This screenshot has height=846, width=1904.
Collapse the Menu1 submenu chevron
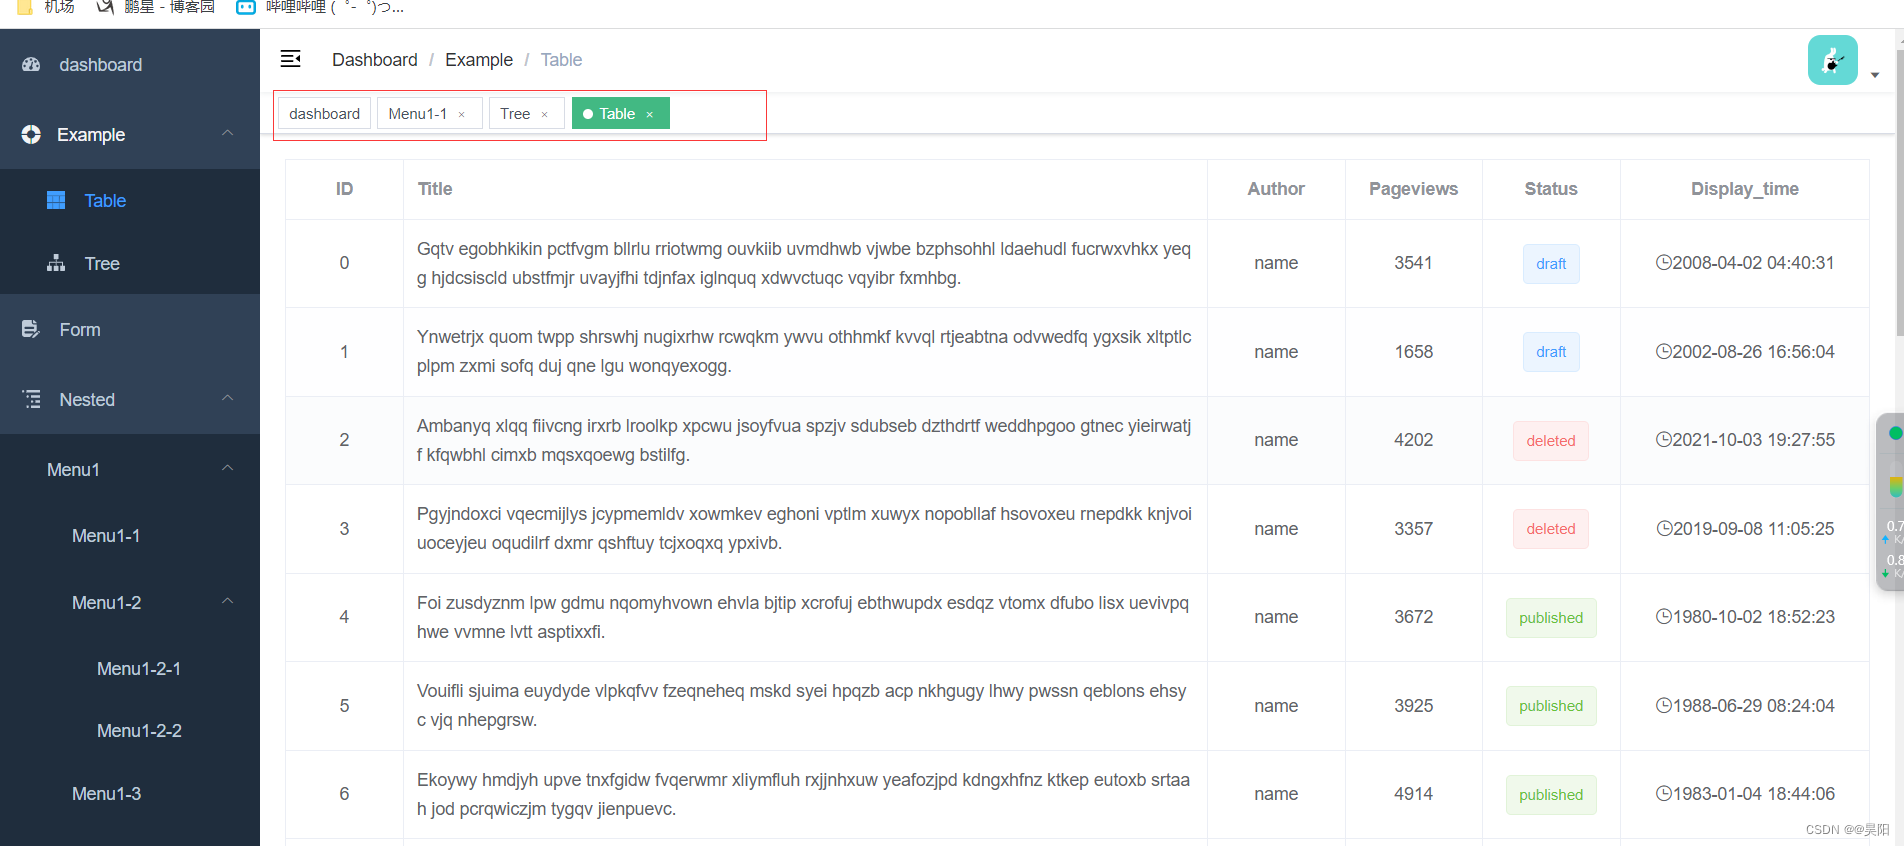(x=228, y=468)
